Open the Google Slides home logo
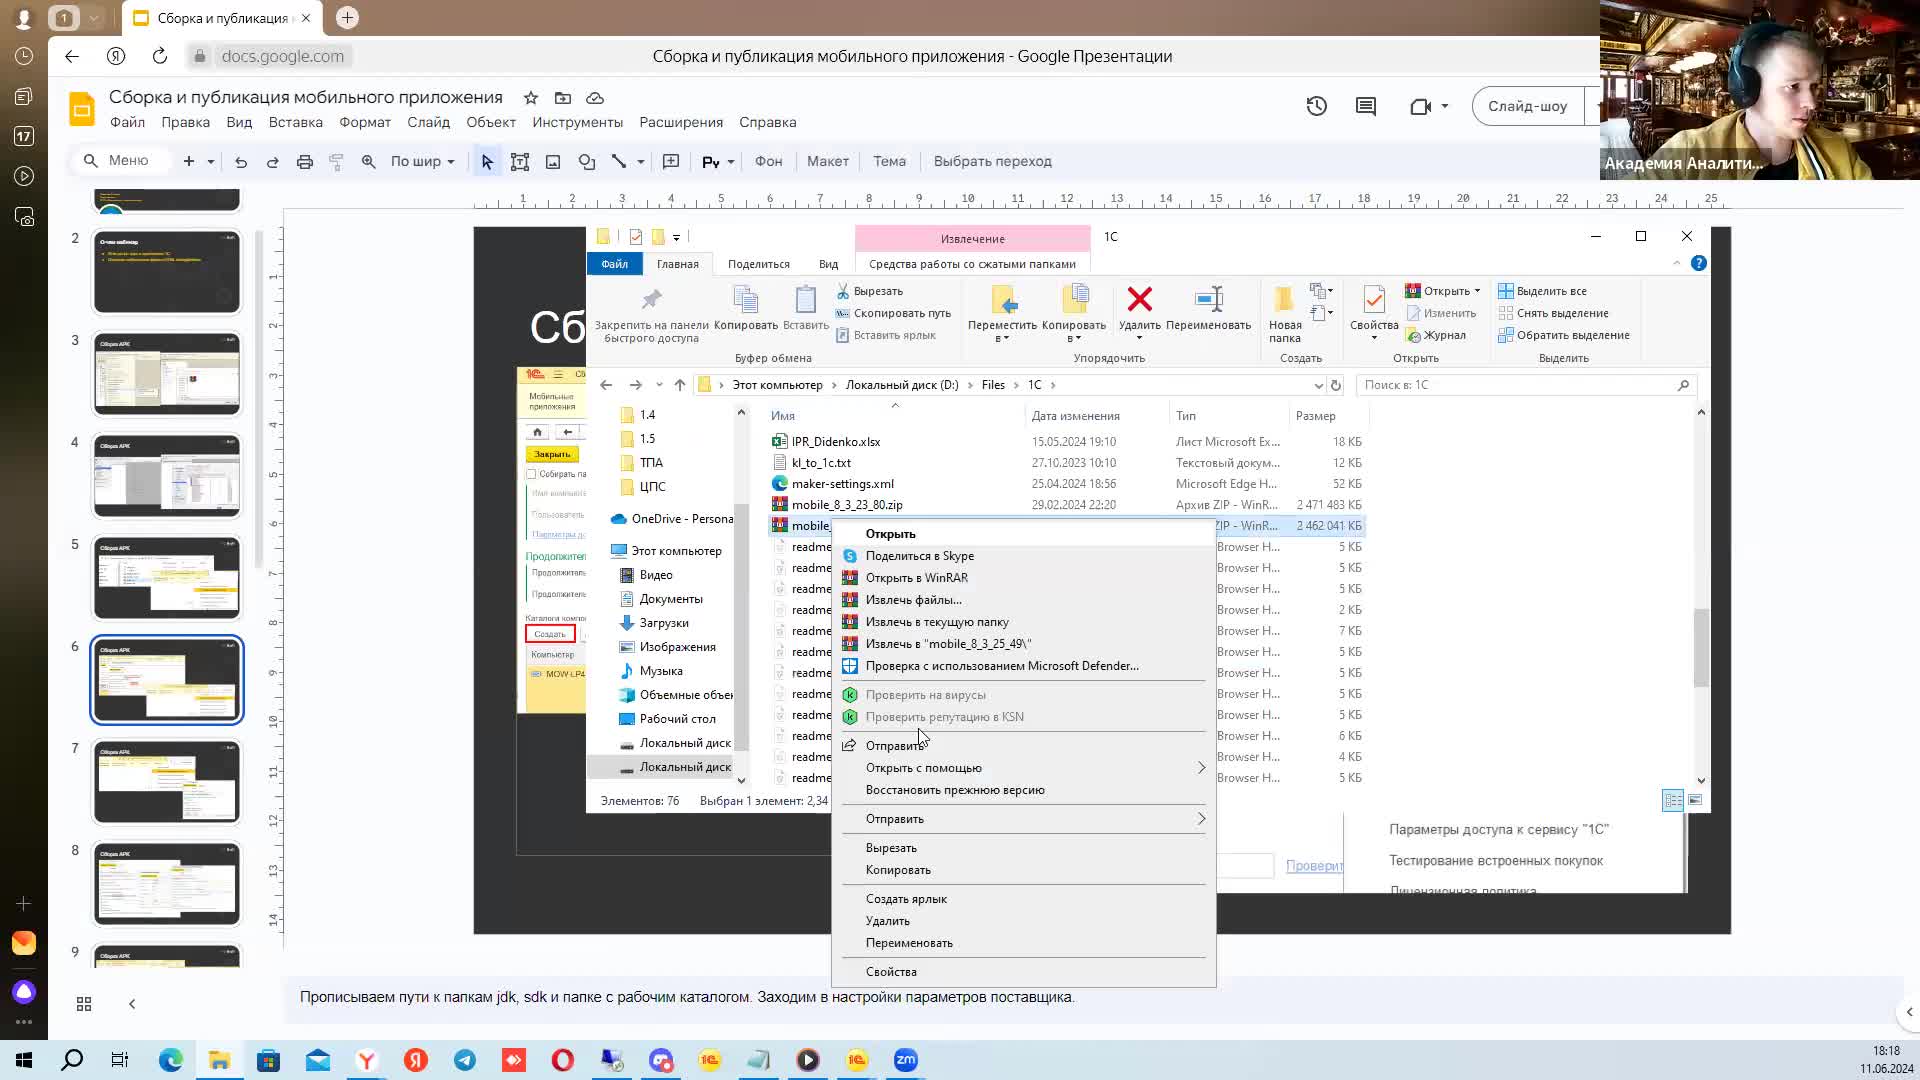The height and width of the screenshot is (1080, 1920). [x=82, y=108]
